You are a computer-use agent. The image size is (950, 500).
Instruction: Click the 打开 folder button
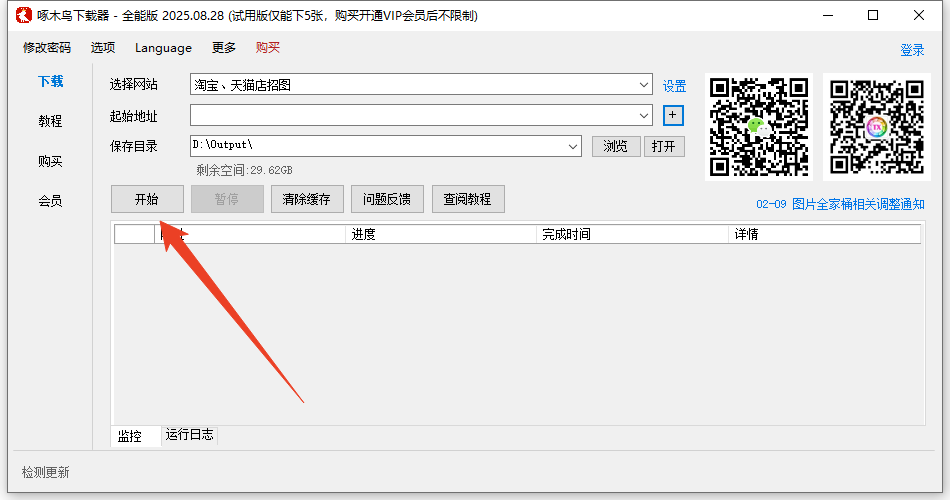tap(664, 146)
